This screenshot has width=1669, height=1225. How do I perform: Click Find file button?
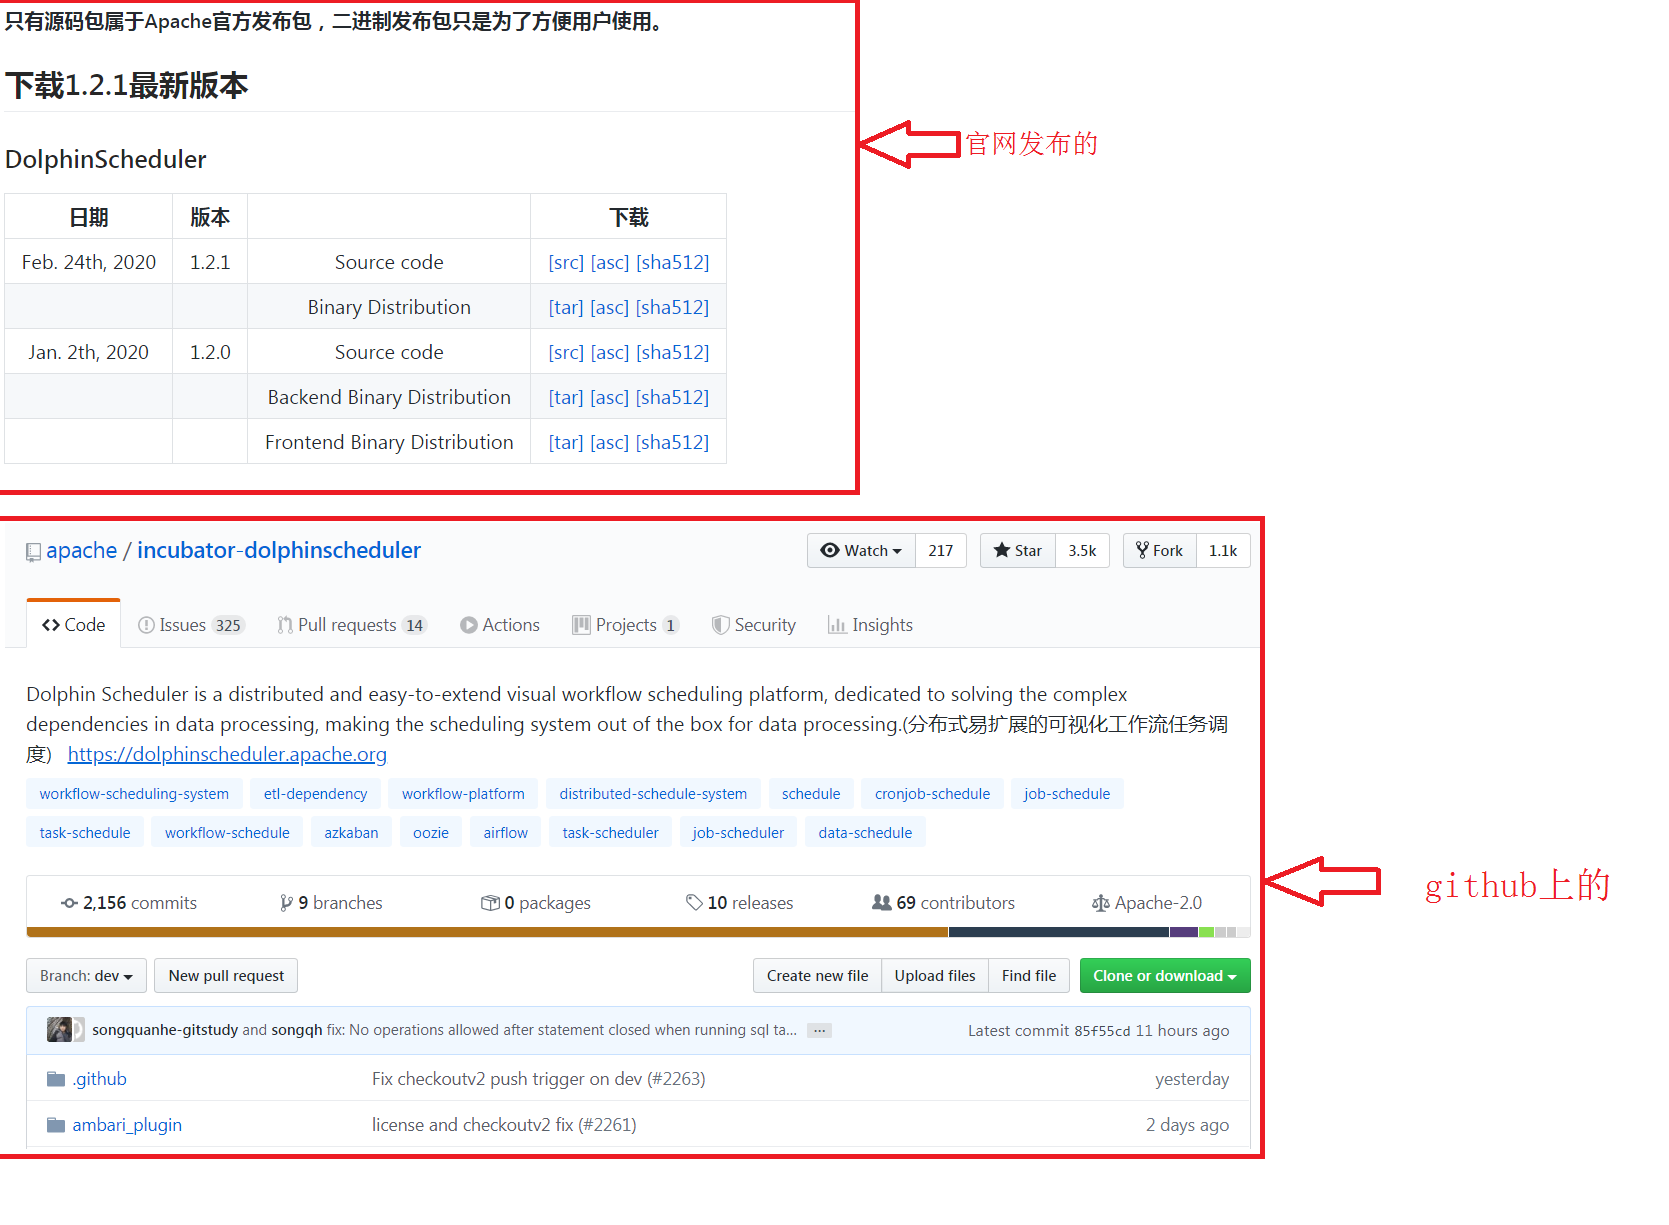(1029, 976)
